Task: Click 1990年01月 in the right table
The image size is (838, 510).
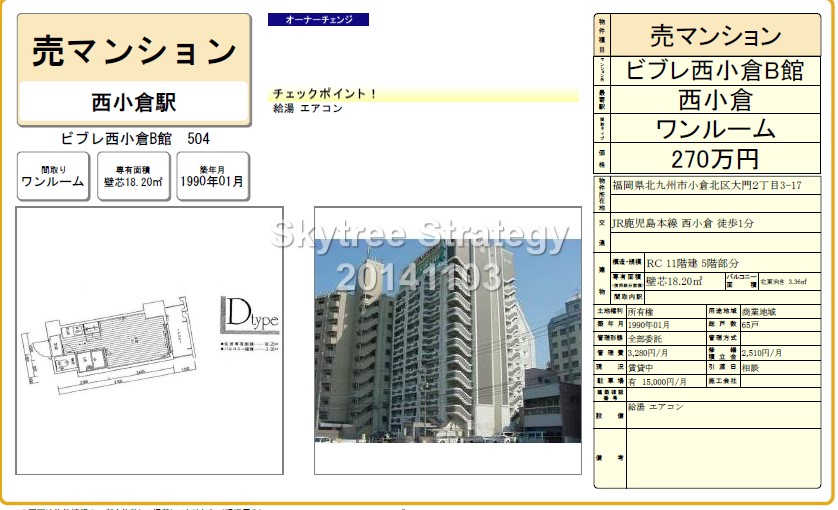Action: tap(648, 325)
